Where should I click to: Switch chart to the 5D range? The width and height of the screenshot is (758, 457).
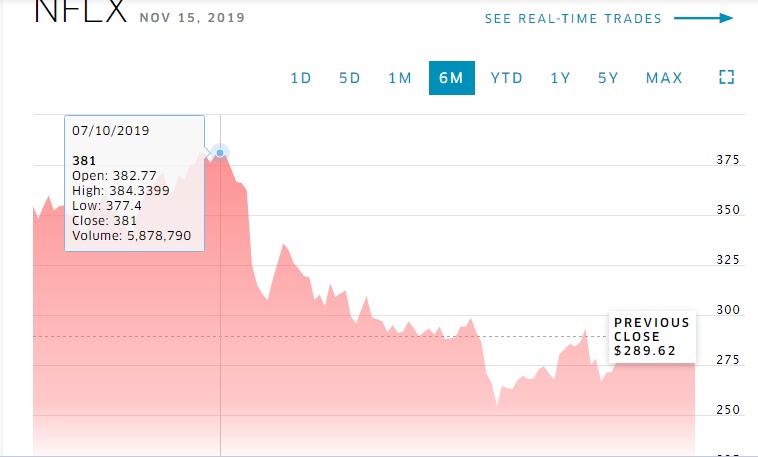[x=350, y=78]
